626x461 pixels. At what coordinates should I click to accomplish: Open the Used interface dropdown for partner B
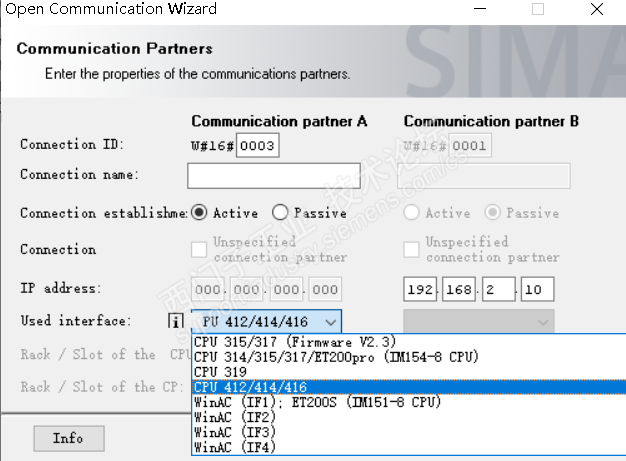pos(479,321)
